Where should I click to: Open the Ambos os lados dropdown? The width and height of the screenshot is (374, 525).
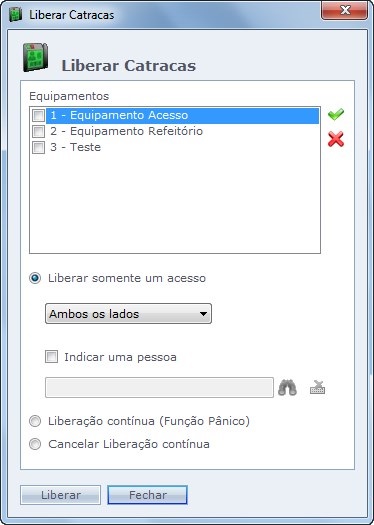[128, 314]
